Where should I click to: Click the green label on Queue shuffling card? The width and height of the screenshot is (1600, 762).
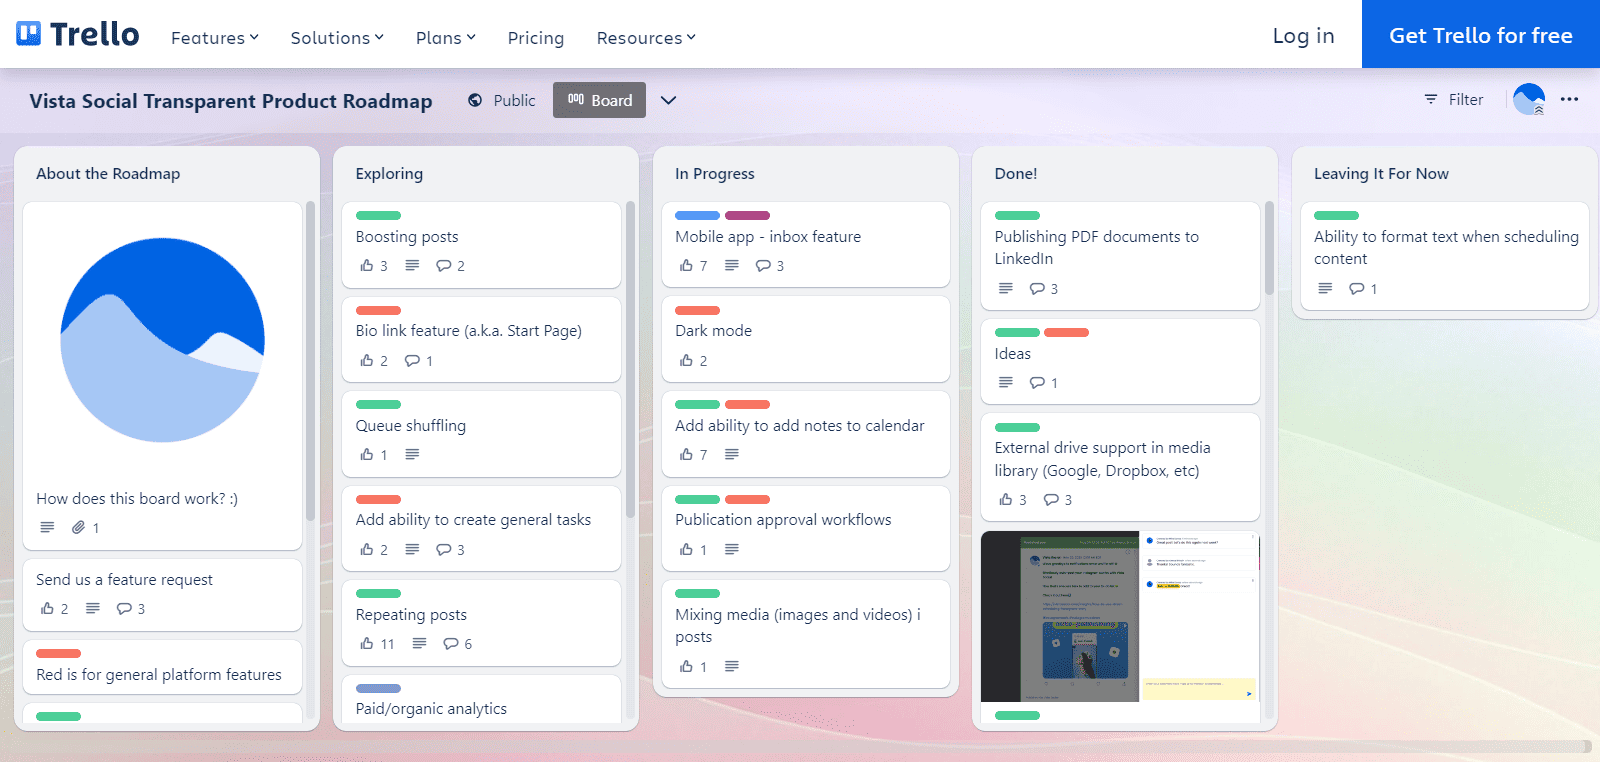(x=378, y=404)
